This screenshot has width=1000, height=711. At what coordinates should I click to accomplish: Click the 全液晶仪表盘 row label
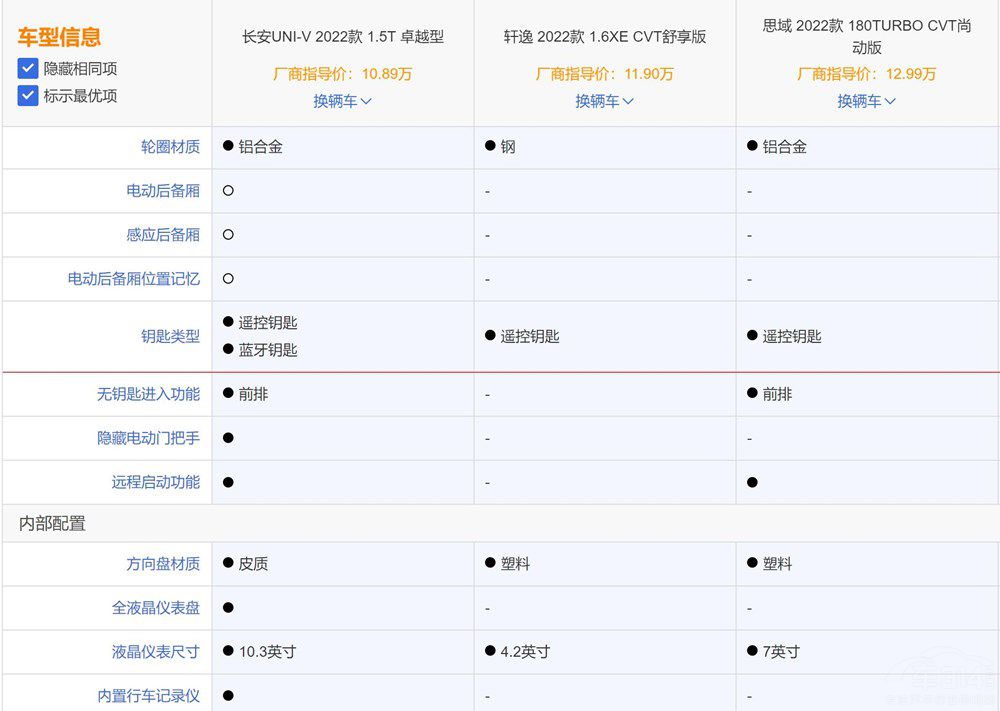point(155,608)
